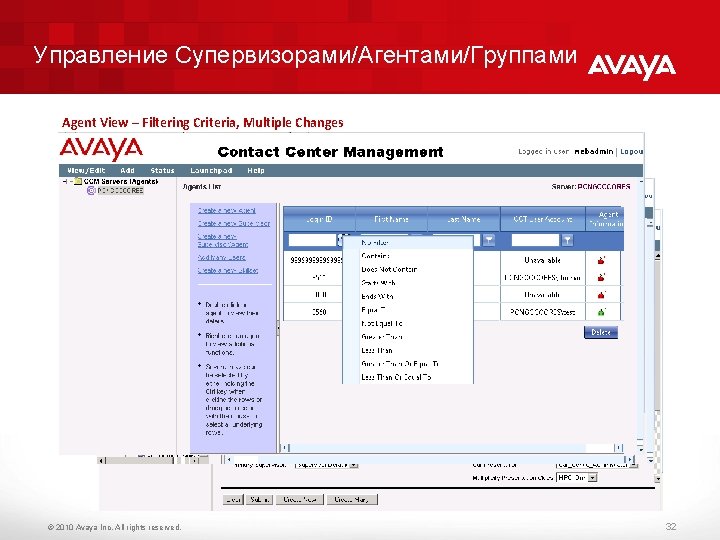Click the Unavailable cell in first row
720x540 pixels.
[x=543, y=260]
